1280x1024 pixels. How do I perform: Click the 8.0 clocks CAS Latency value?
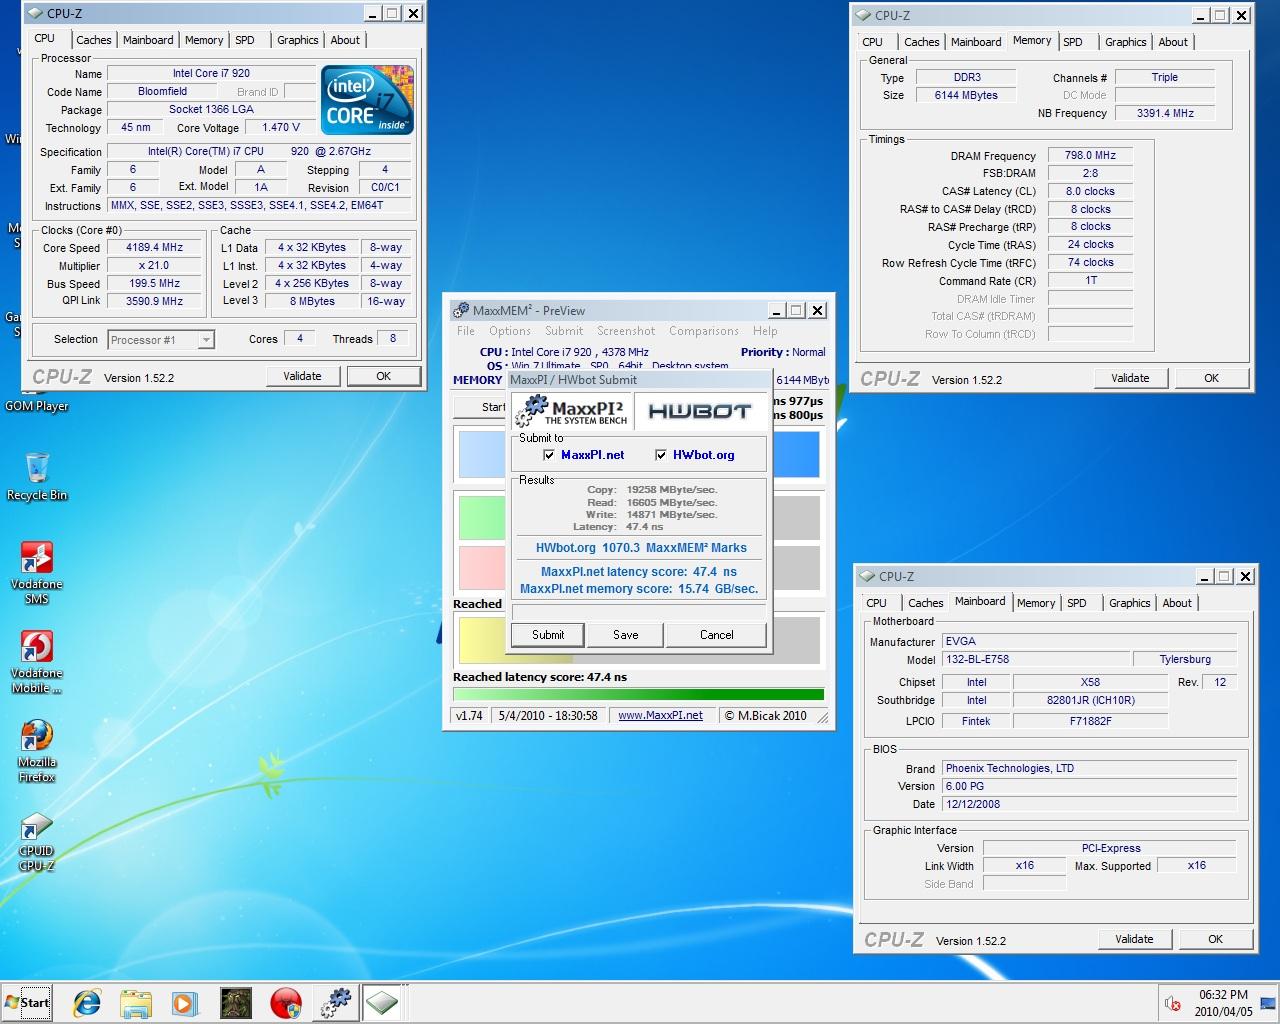1090,191
